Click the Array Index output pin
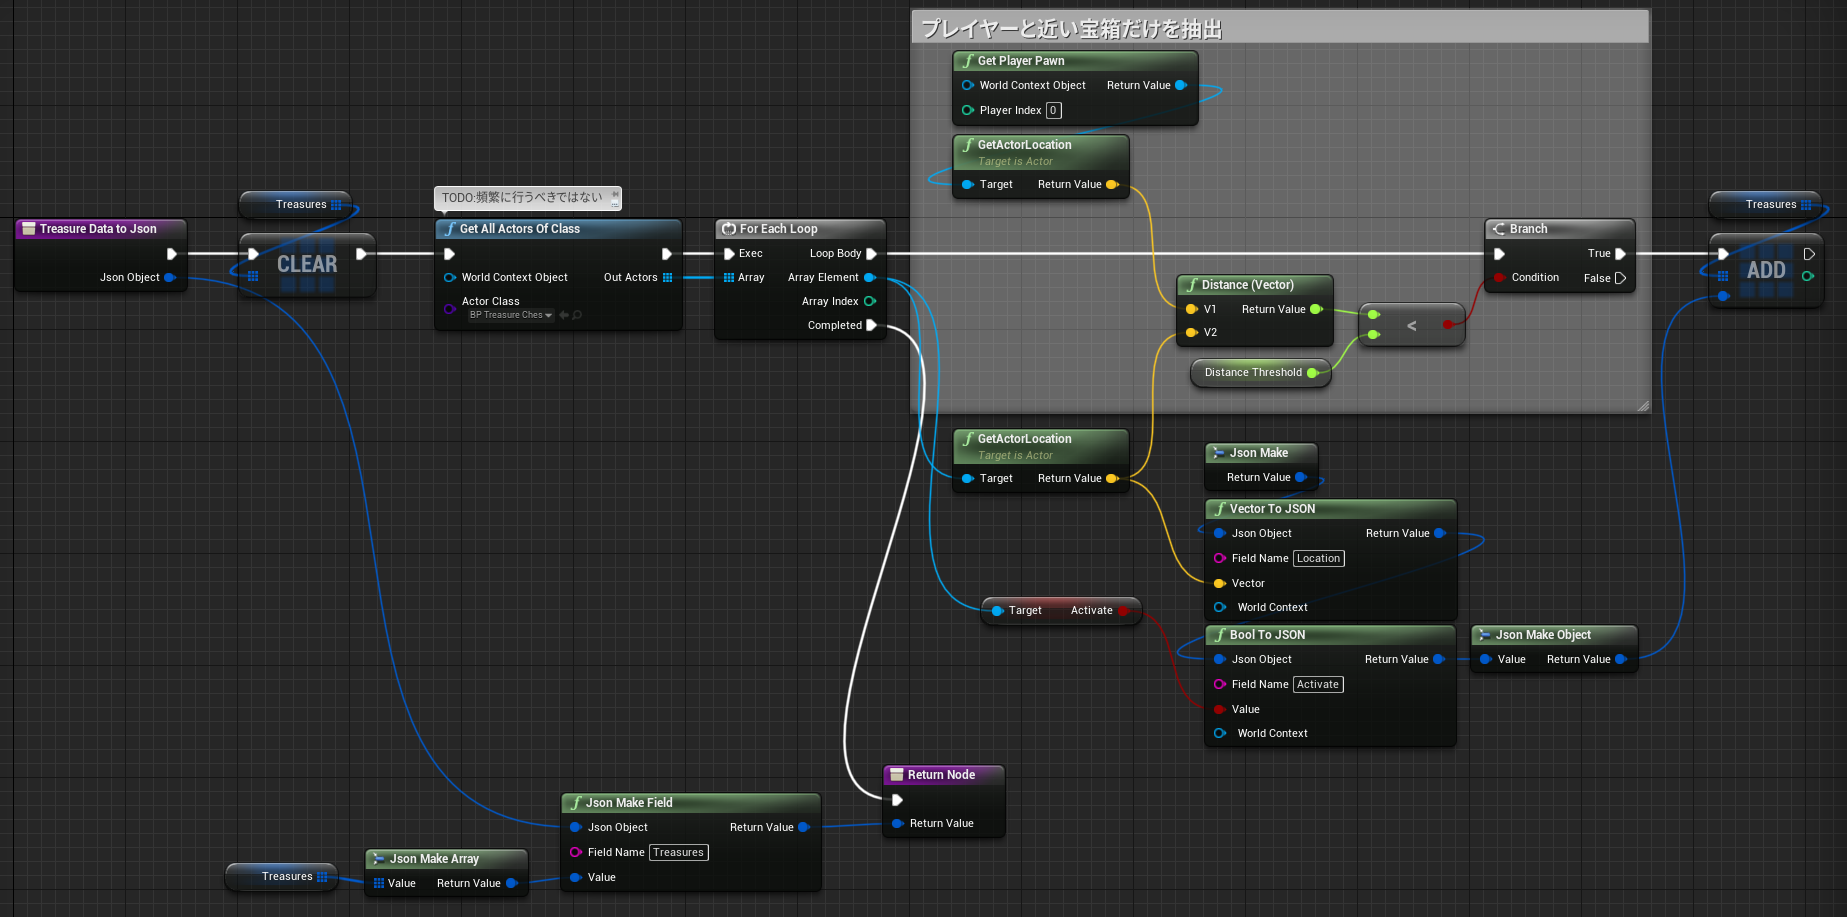1847x917 pixels. 870,301
